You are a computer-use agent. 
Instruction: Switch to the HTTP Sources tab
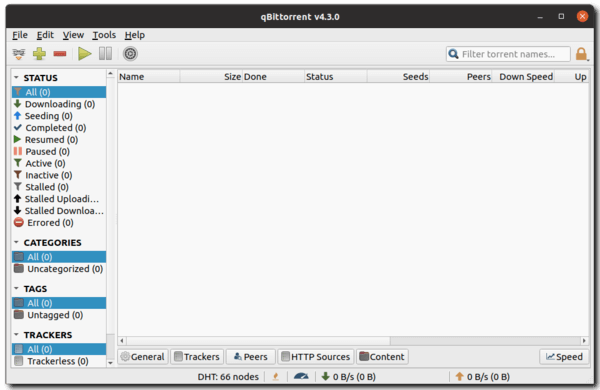[316, 357]
